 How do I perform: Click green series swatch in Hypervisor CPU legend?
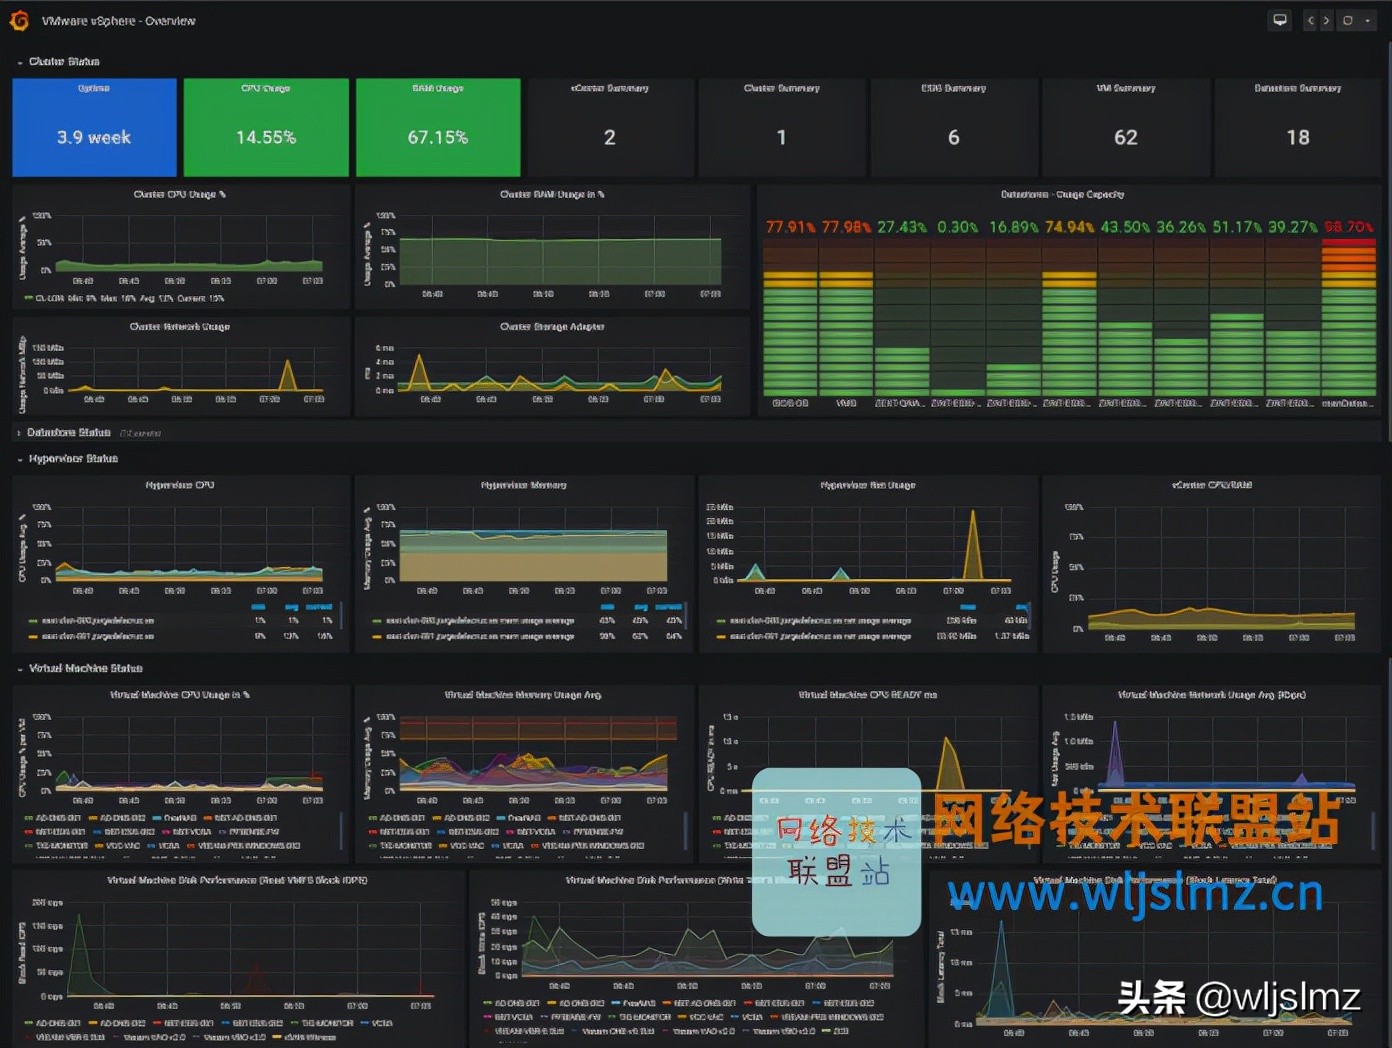(x=35, y=621)
